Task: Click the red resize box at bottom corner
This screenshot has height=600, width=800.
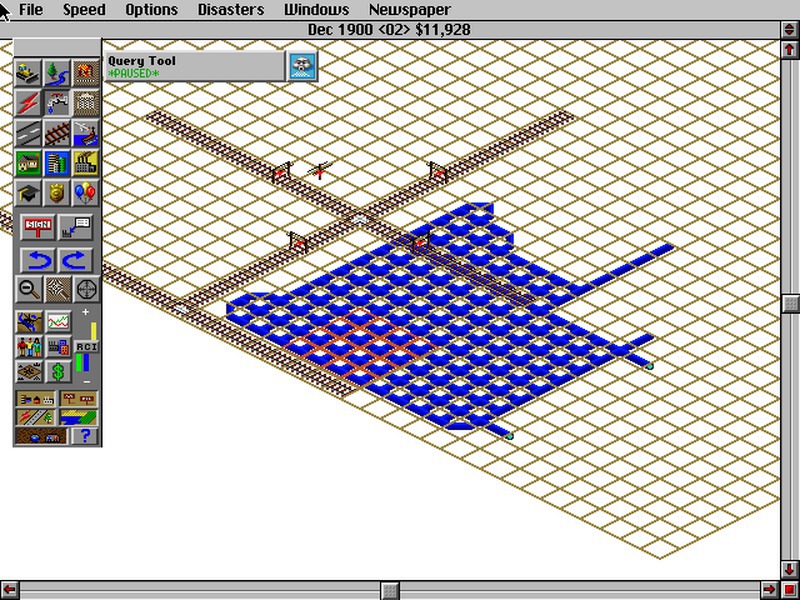Action: [789, 590]
